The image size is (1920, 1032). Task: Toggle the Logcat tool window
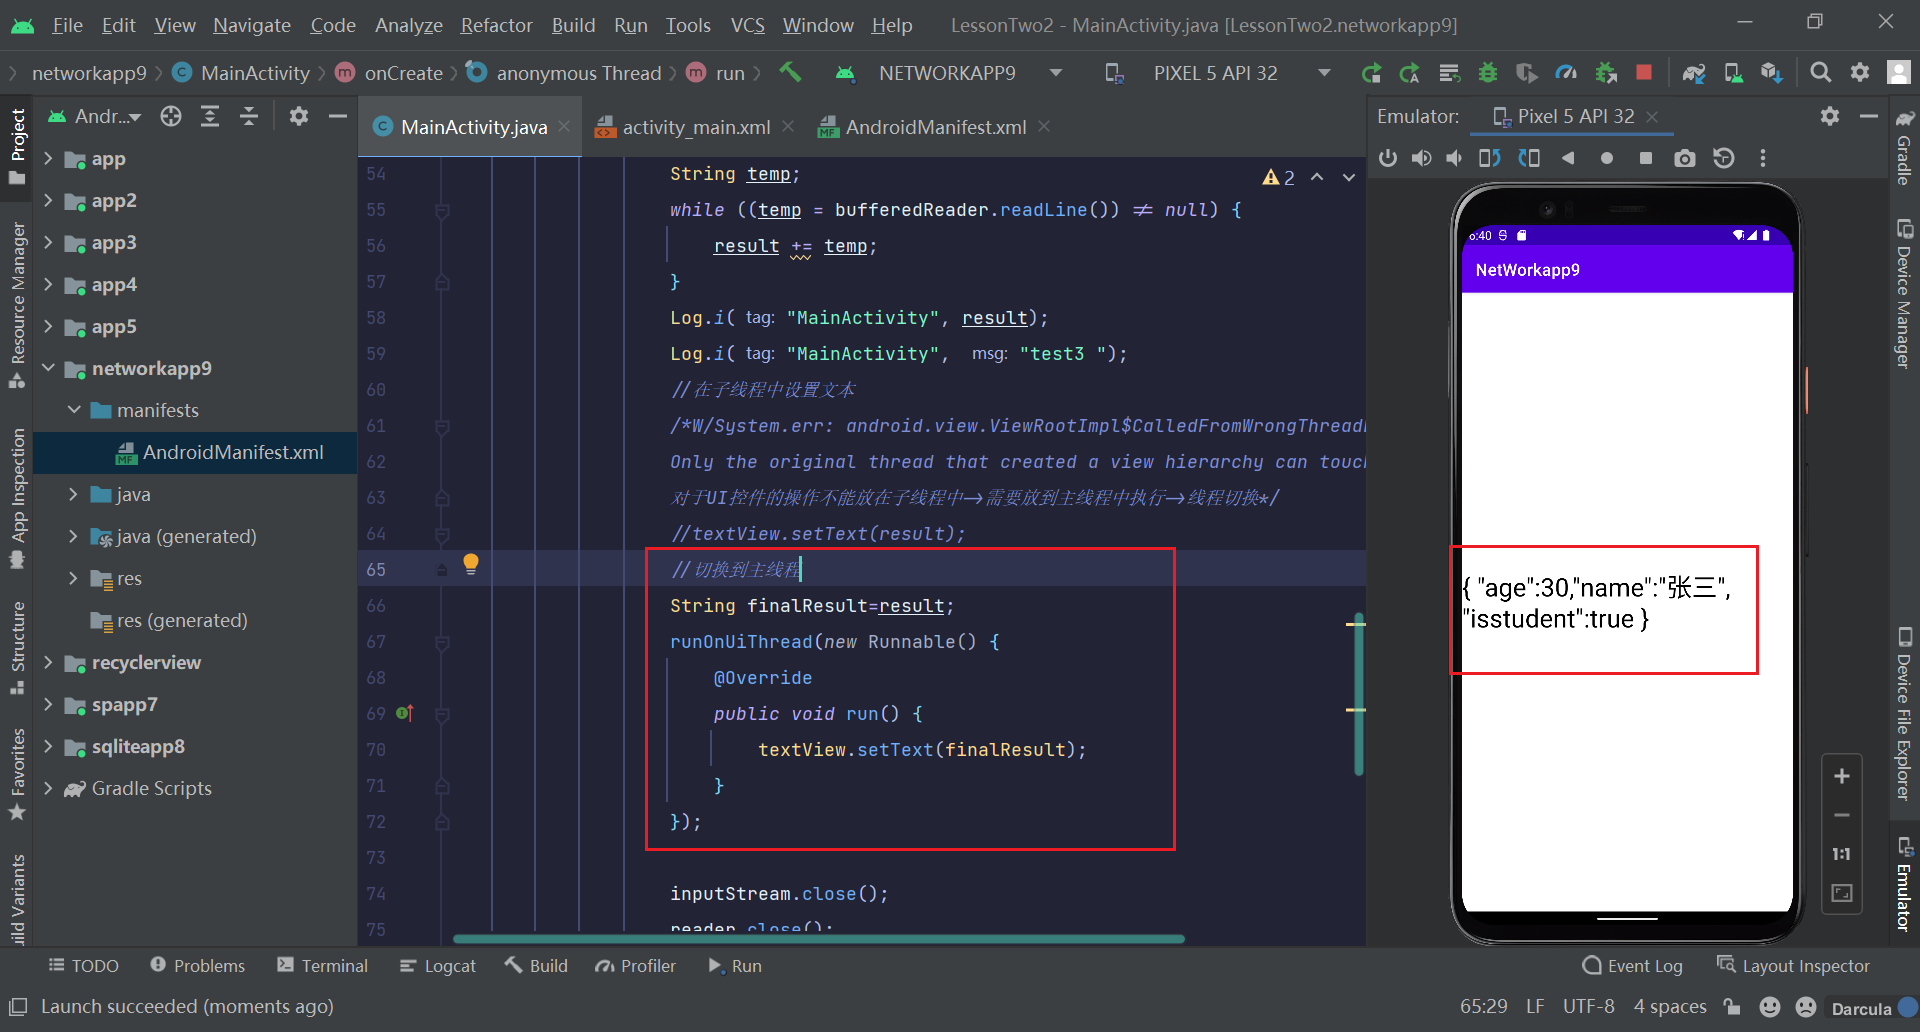pyautogui.click(x=437, y=965)
